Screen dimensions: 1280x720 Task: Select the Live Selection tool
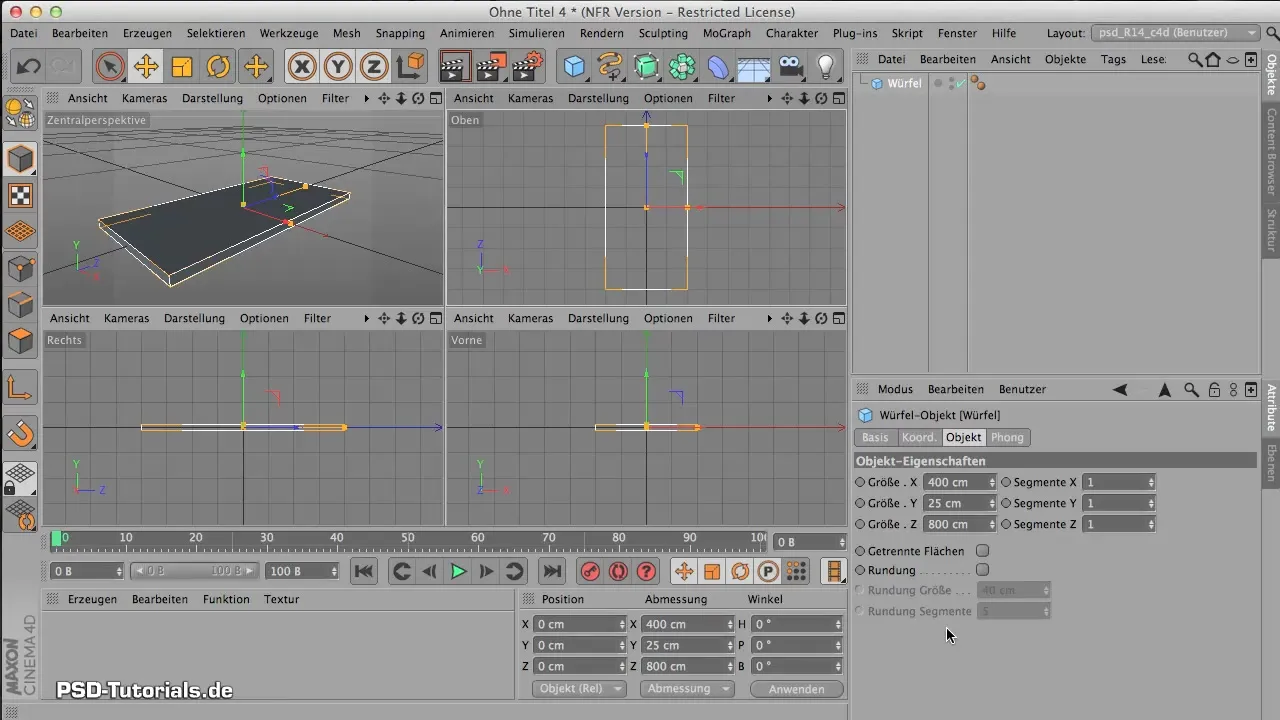click(110, 67)
